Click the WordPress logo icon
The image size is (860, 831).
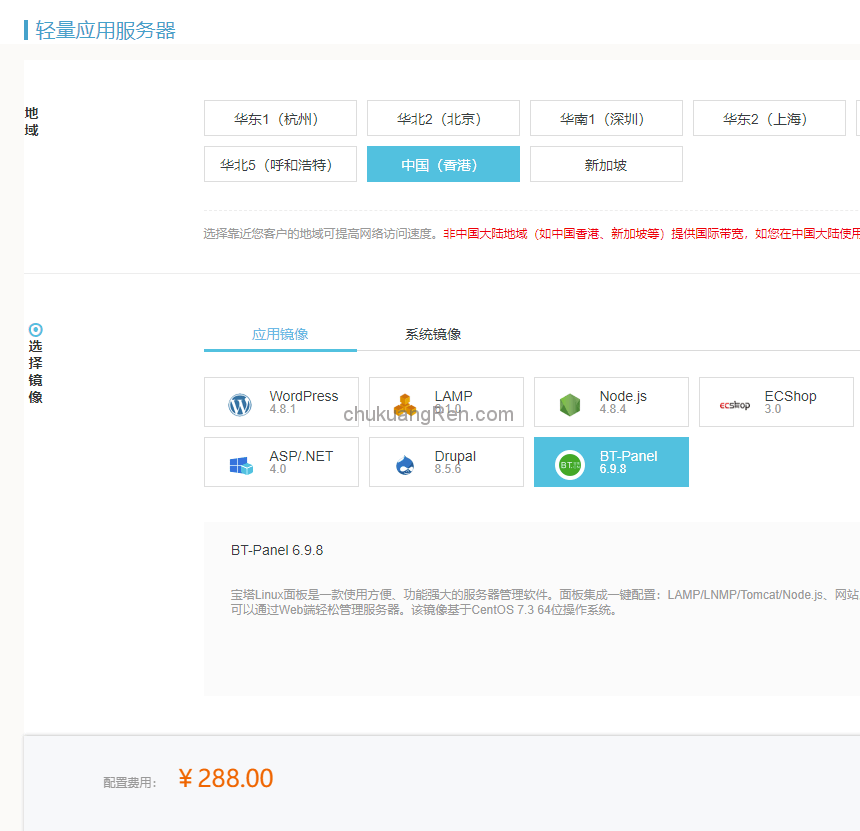pyautogui.click(x=240, y=405)
